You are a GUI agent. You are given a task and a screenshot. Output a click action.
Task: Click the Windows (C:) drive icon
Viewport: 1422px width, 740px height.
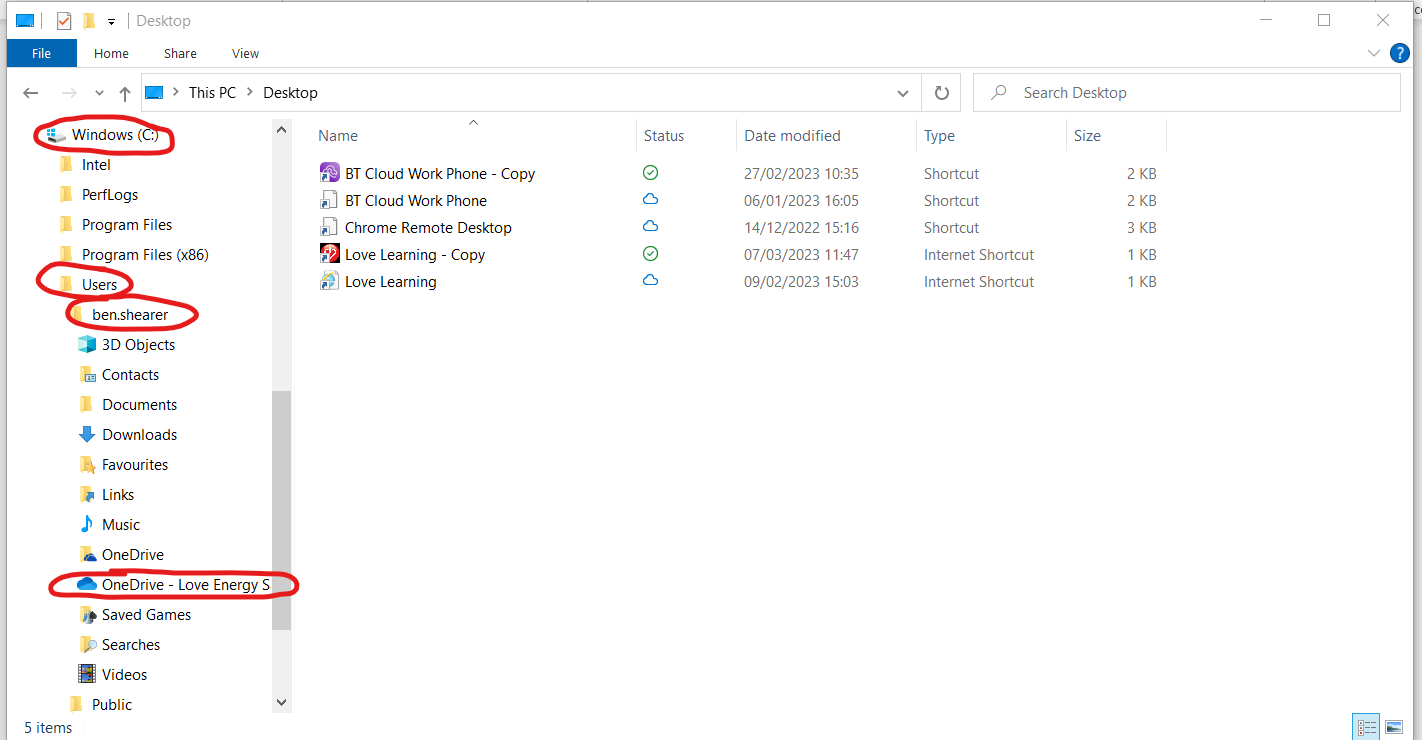[x=55, y=134]
